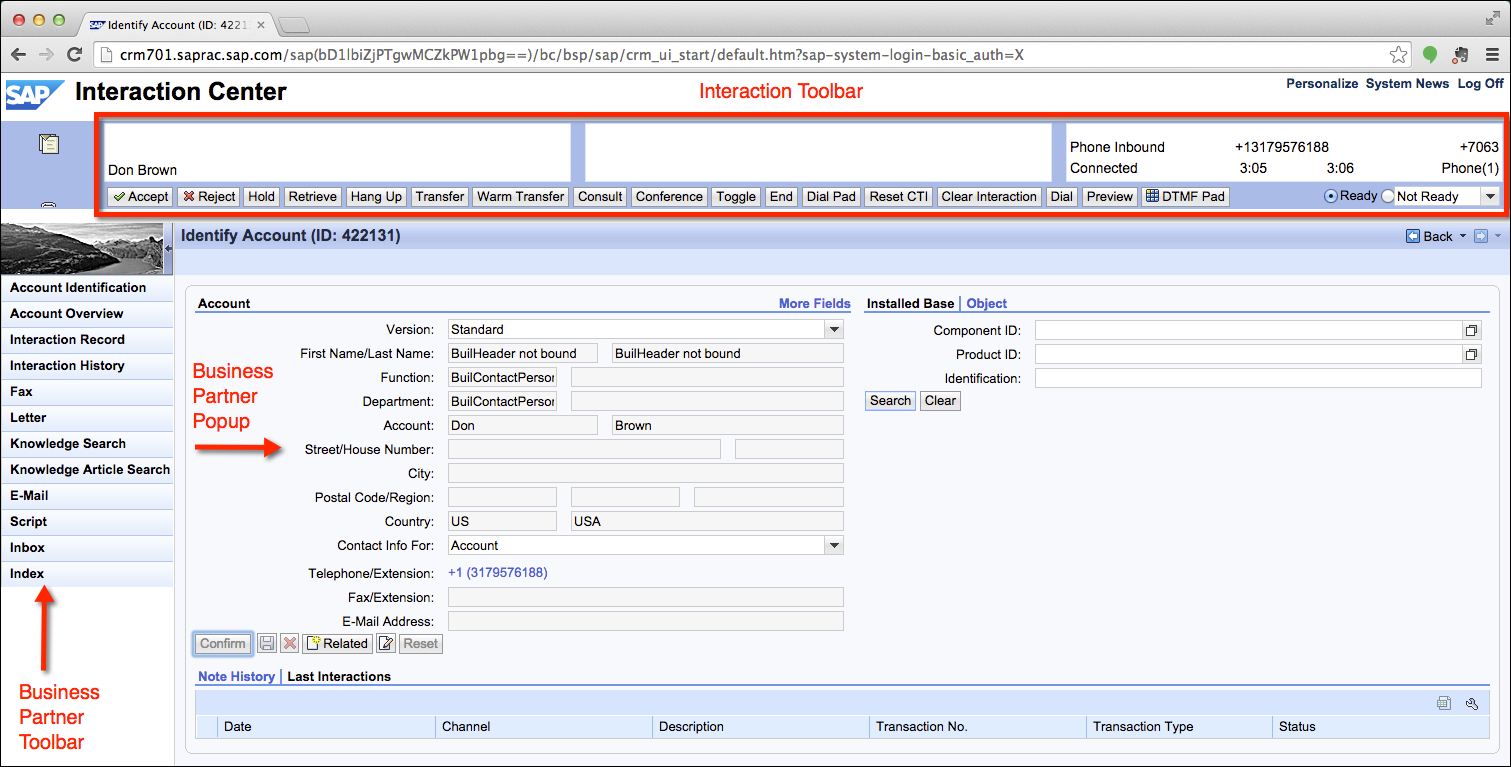Open Component ID value help icon
Screen dimensions: 1511x767
1471,330
